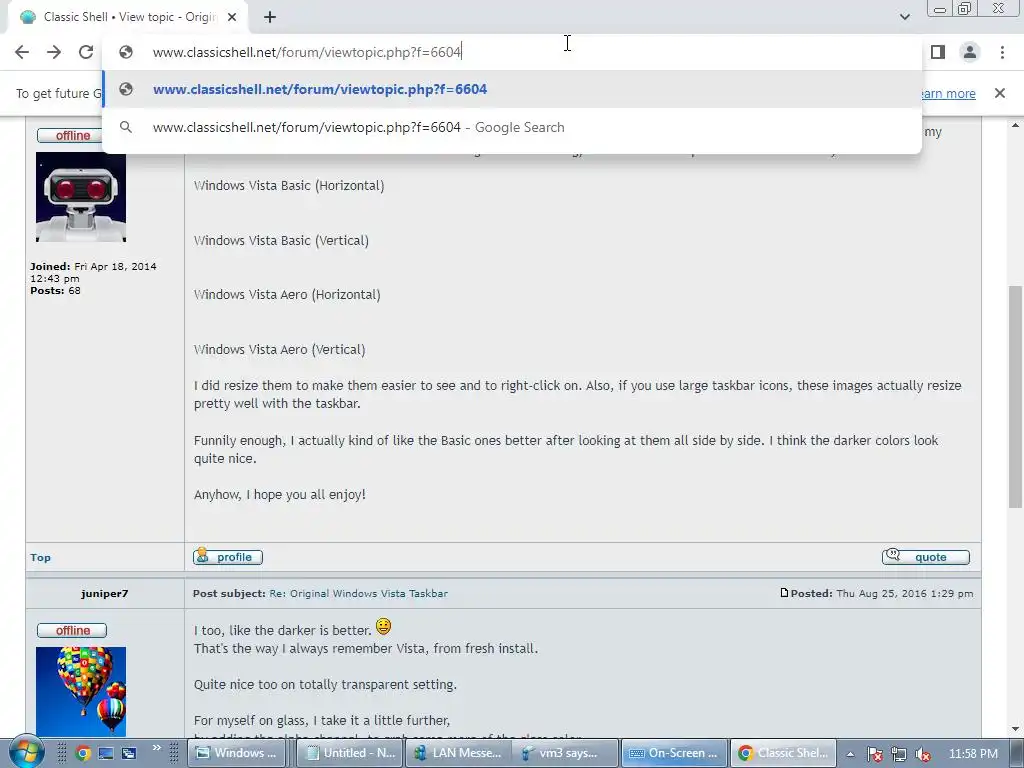Screen dimensions: 1024x768
Task: Click the hot air balloon avatar
Action: [x=81, y=692]
